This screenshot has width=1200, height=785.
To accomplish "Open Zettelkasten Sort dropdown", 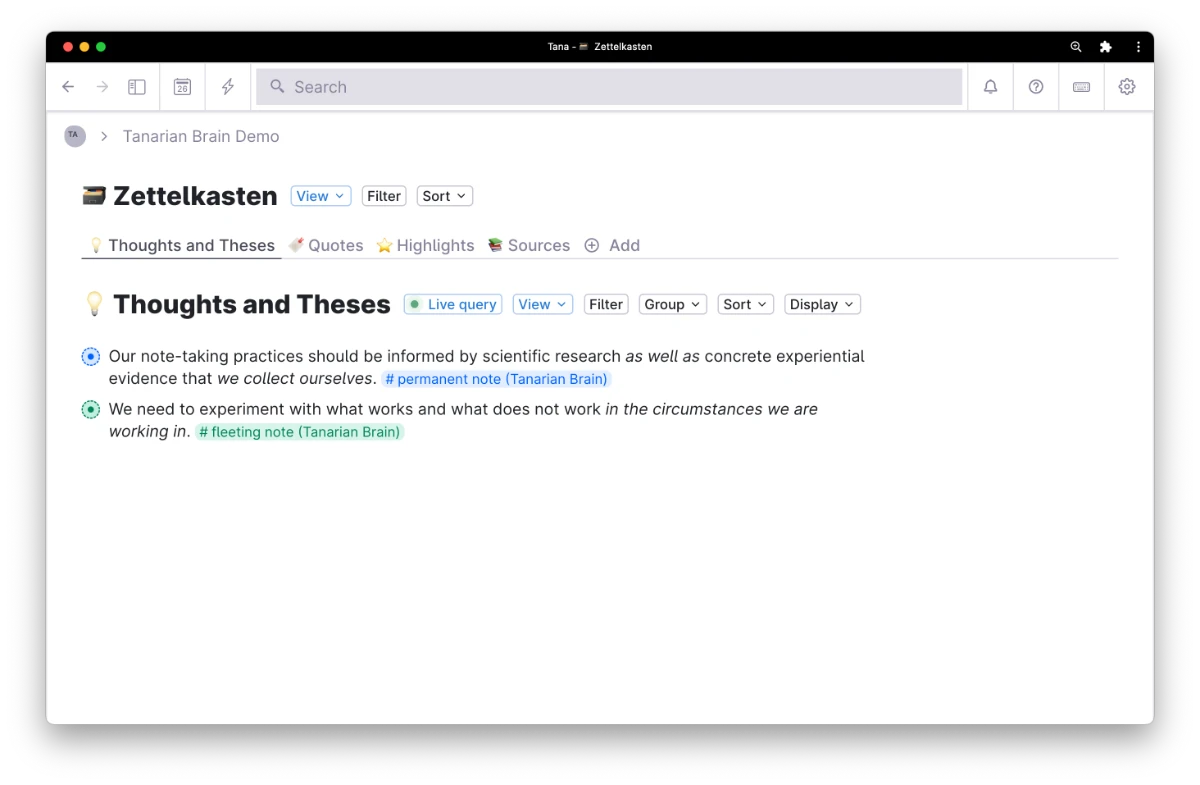I will 445,196.
